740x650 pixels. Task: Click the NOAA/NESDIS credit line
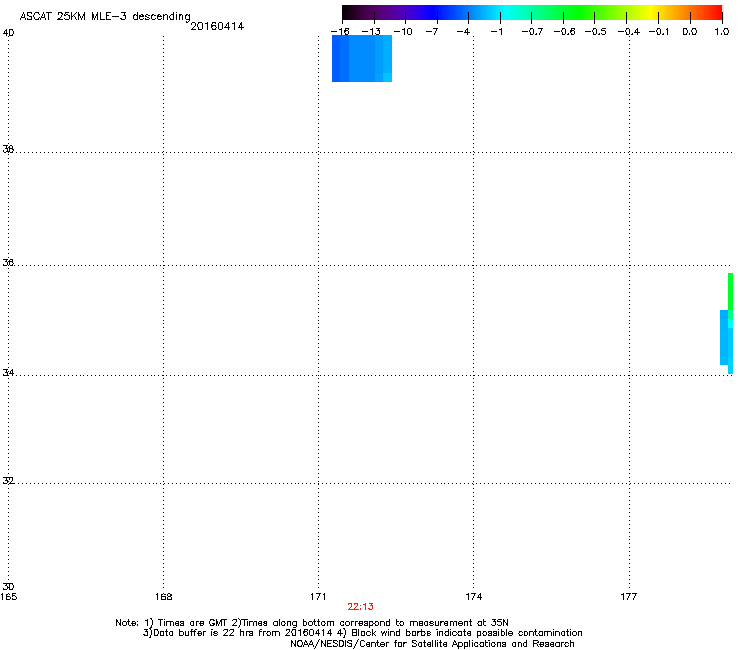[x=432, y=644]
